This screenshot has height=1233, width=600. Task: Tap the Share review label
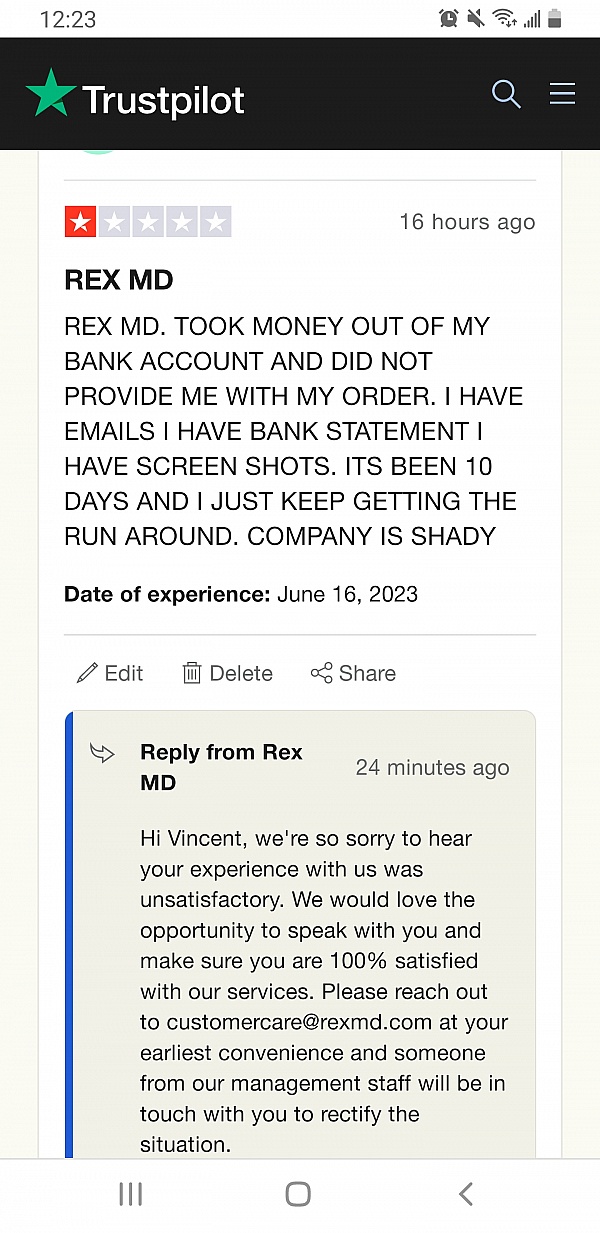(x=367, y=673)
